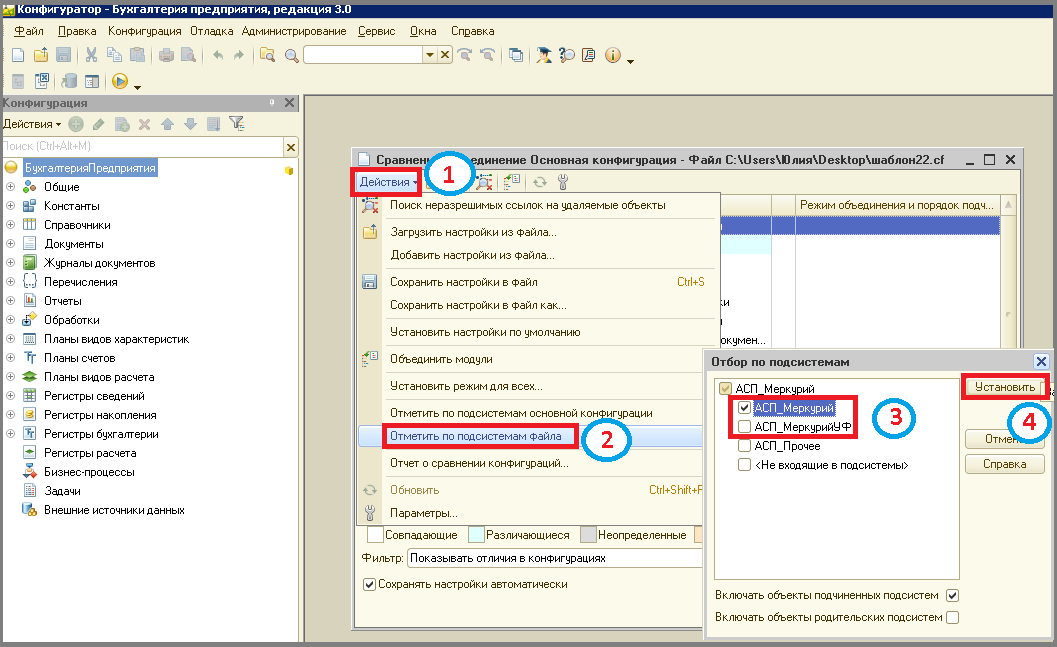
Task: Click the Фильтр field showing Показывать отличия
Action: click(x=554, y=558)
